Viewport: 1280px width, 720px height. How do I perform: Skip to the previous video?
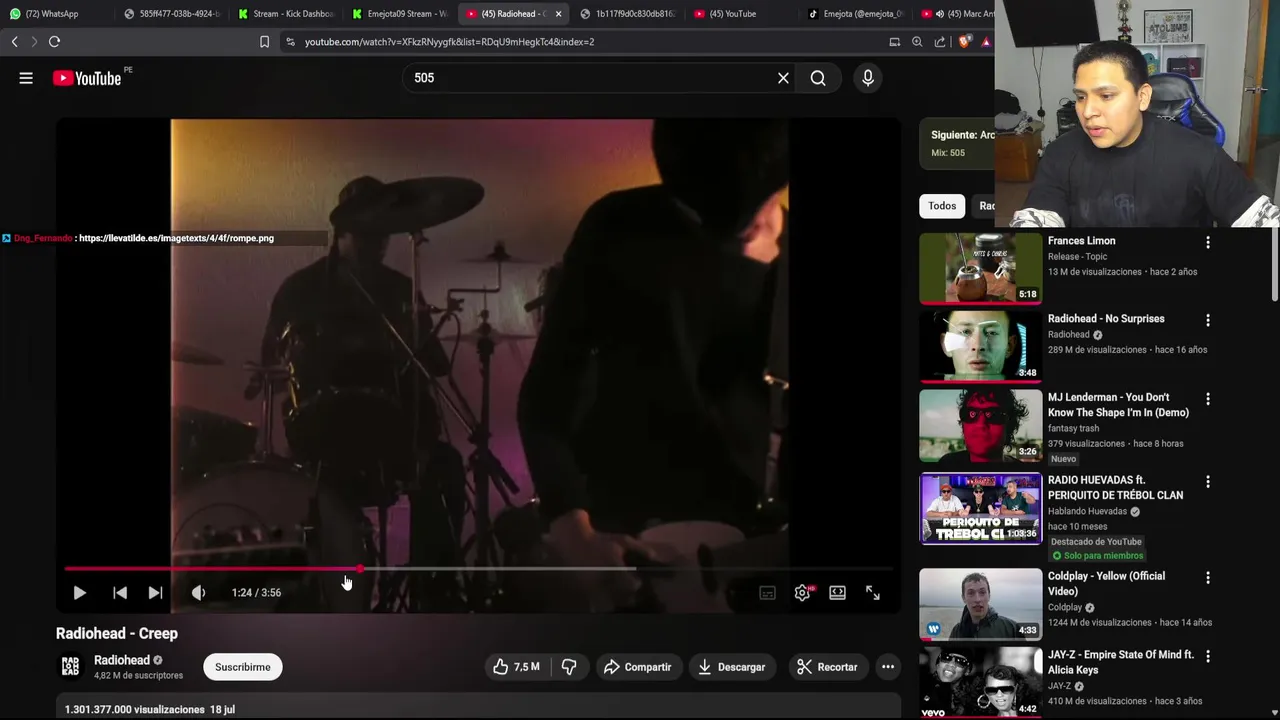[x=120, y=593]
